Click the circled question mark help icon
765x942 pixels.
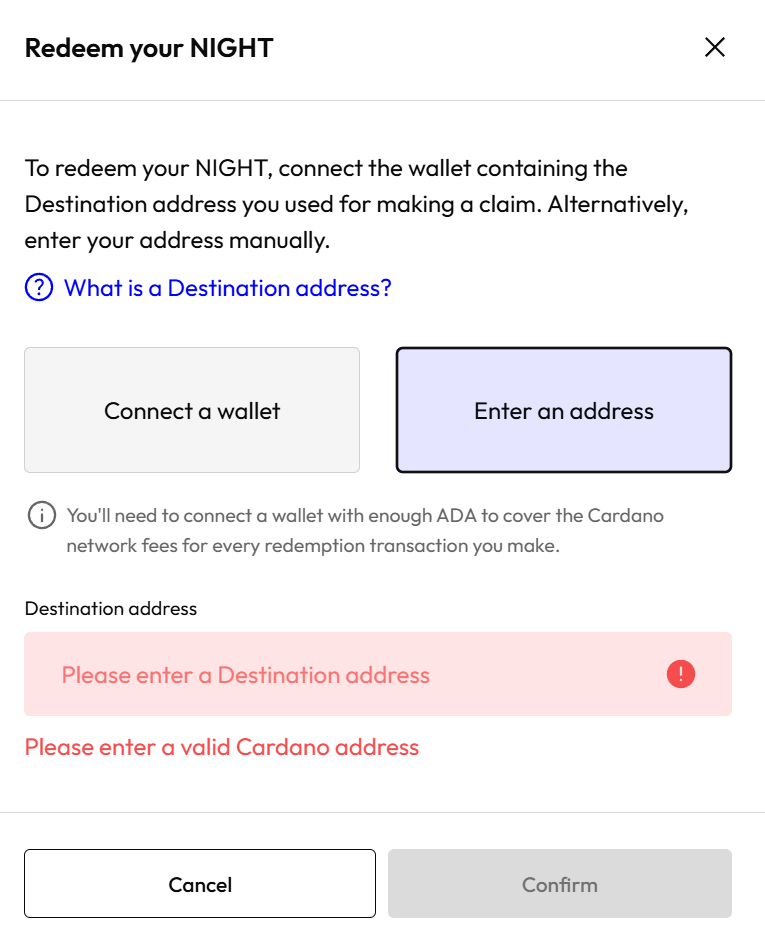coord(39,289)
